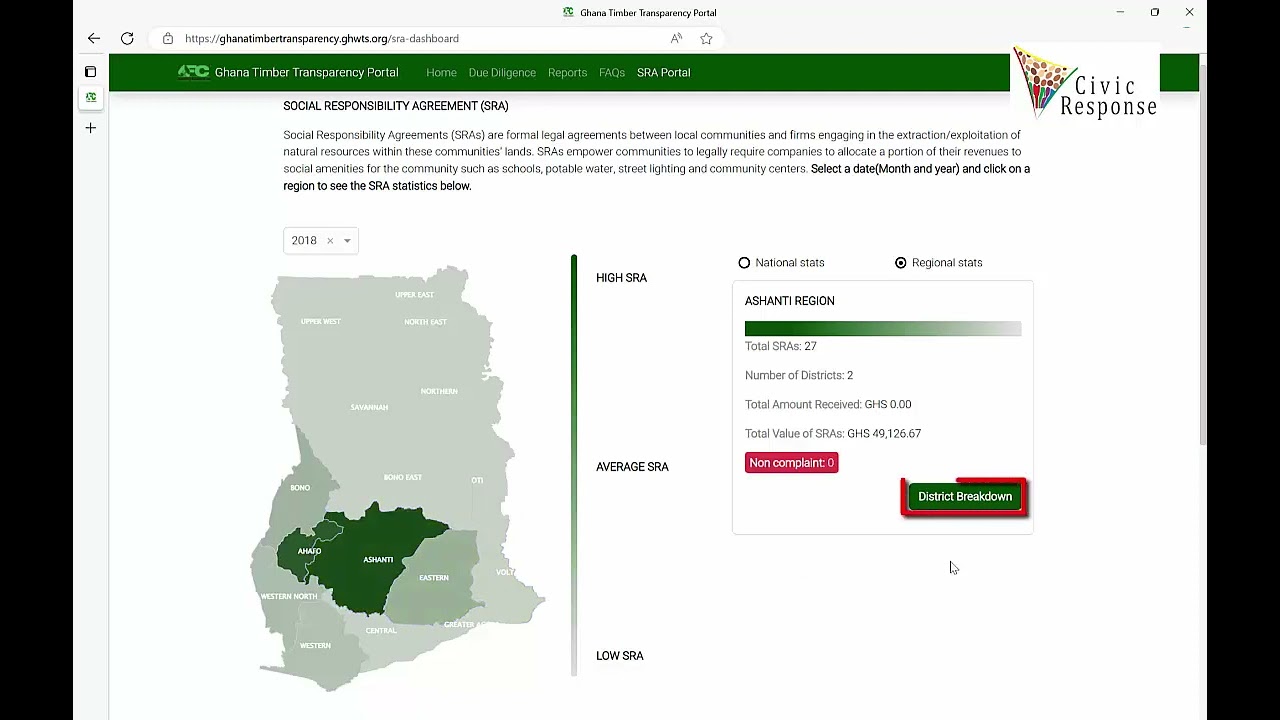Select the Bono East region on map
Image resolution: width=1280 pixels, height=720 pixels.
403,478
